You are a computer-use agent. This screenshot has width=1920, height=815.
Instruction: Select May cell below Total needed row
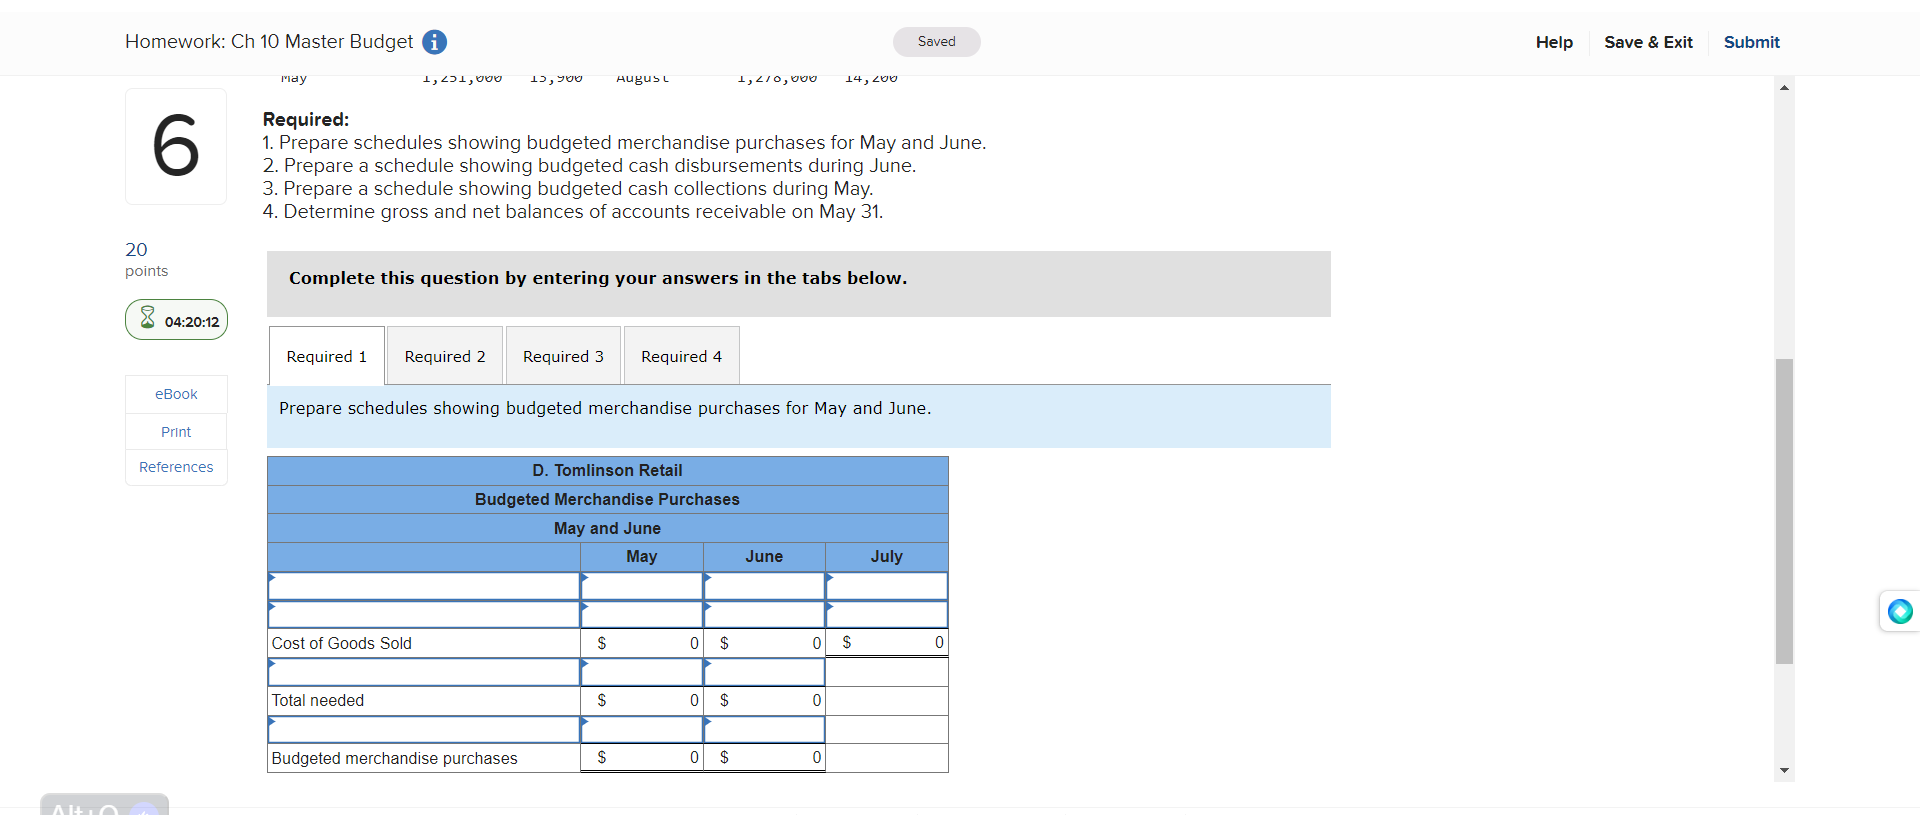pyautogui.click(x=642, y=730)
